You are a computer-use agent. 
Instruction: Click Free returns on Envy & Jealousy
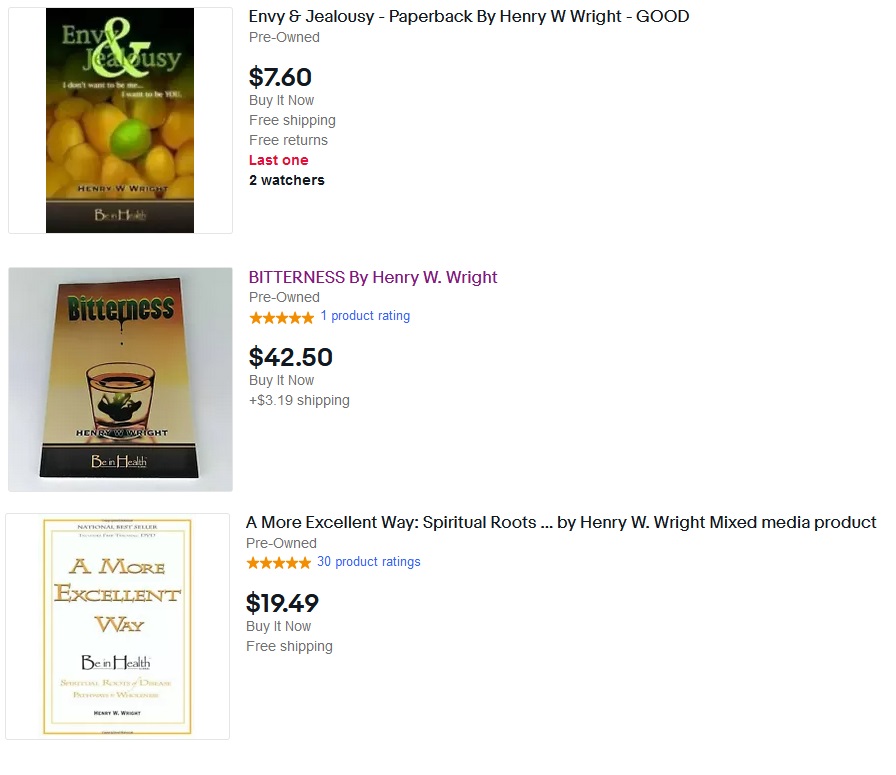click(x=288, y=140)
